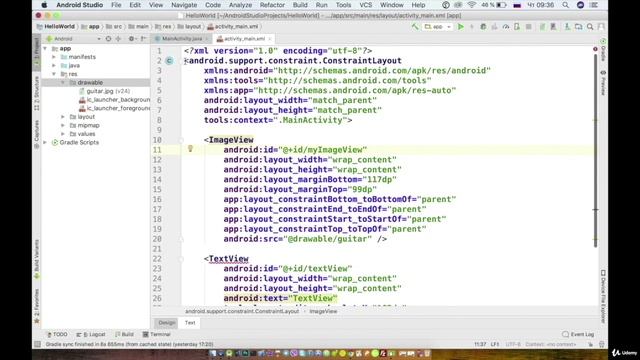This screenshot has width=640, height=360.
Task: Open the Build tool window
Action: [124, 334]
